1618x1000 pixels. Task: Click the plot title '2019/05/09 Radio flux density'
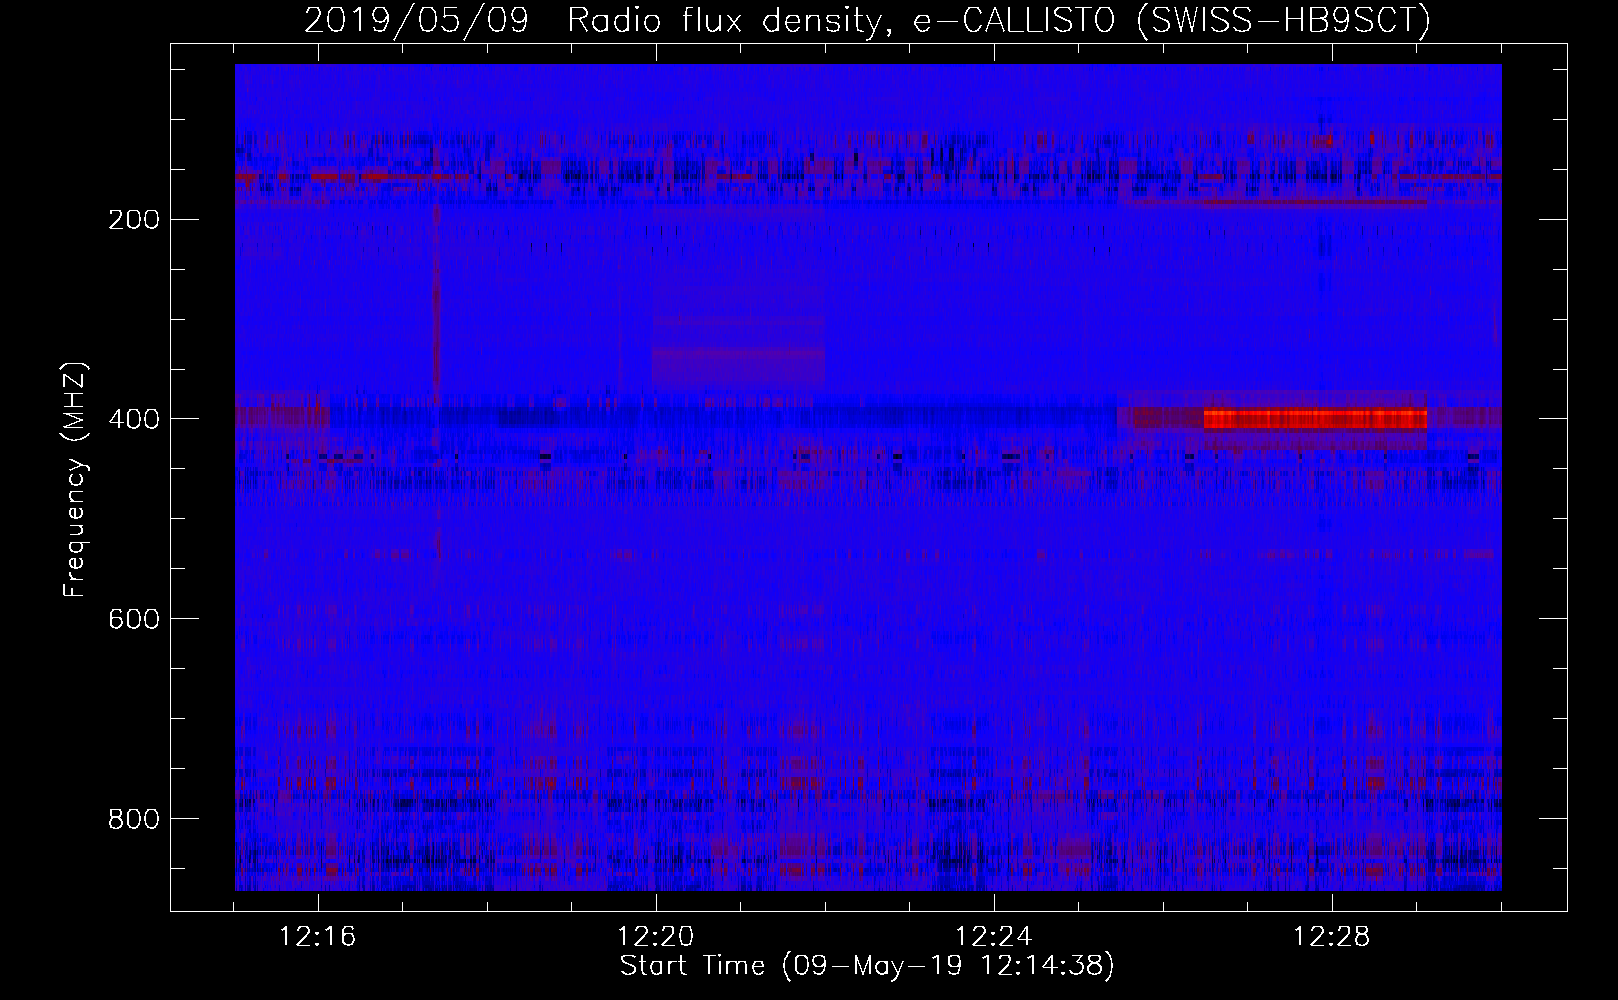tap(600, 20)
